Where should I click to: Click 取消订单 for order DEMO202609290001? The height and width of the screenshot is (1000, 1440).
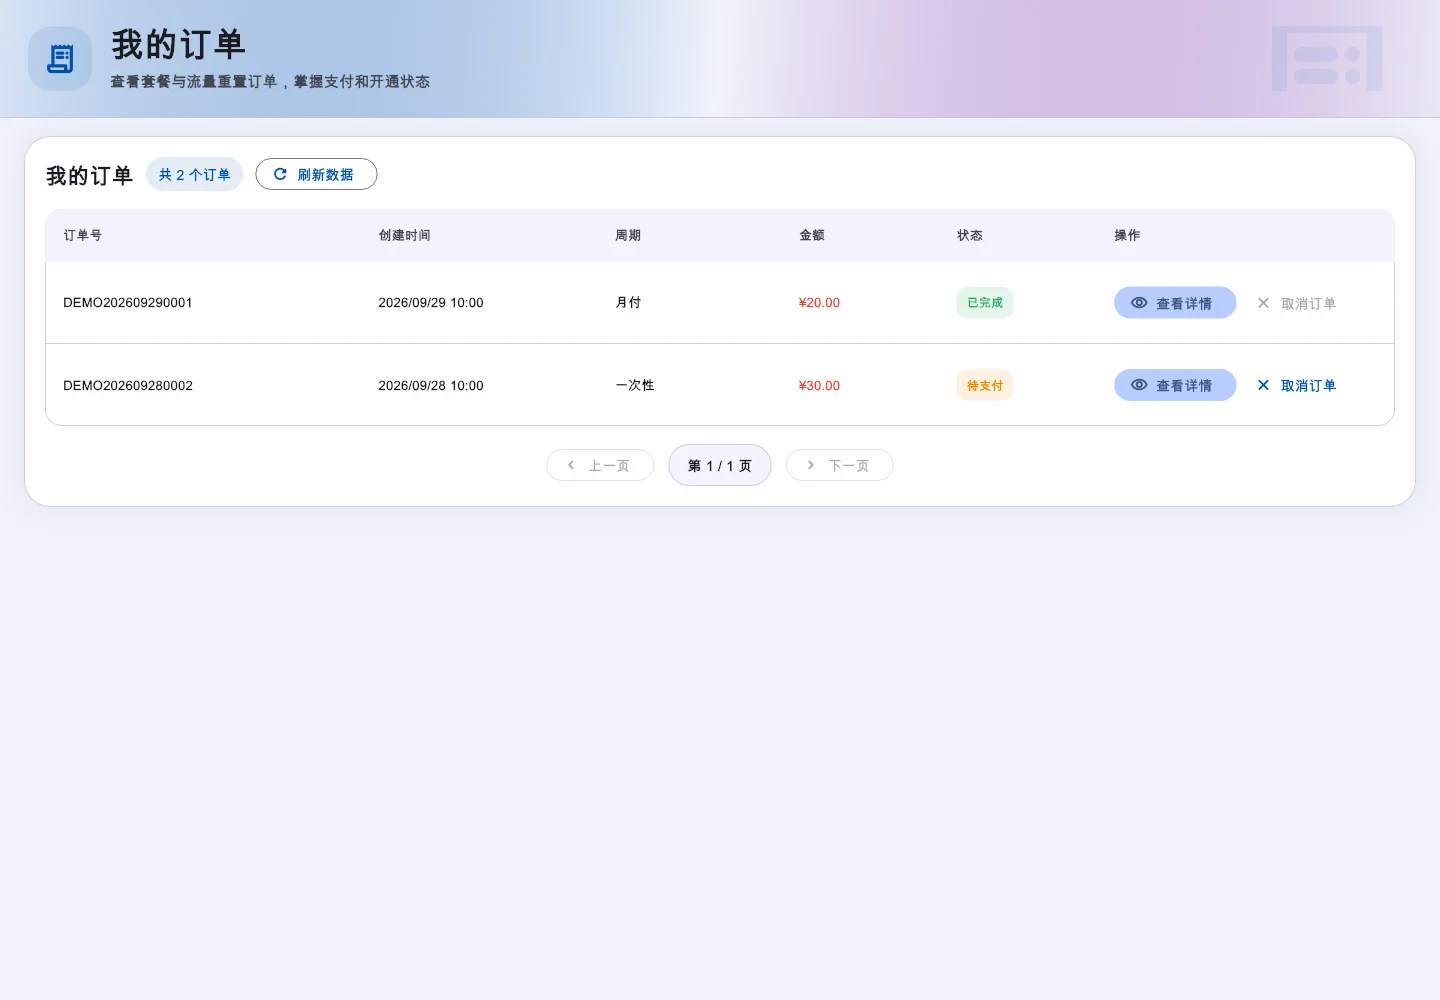(x=1296, y=303)
